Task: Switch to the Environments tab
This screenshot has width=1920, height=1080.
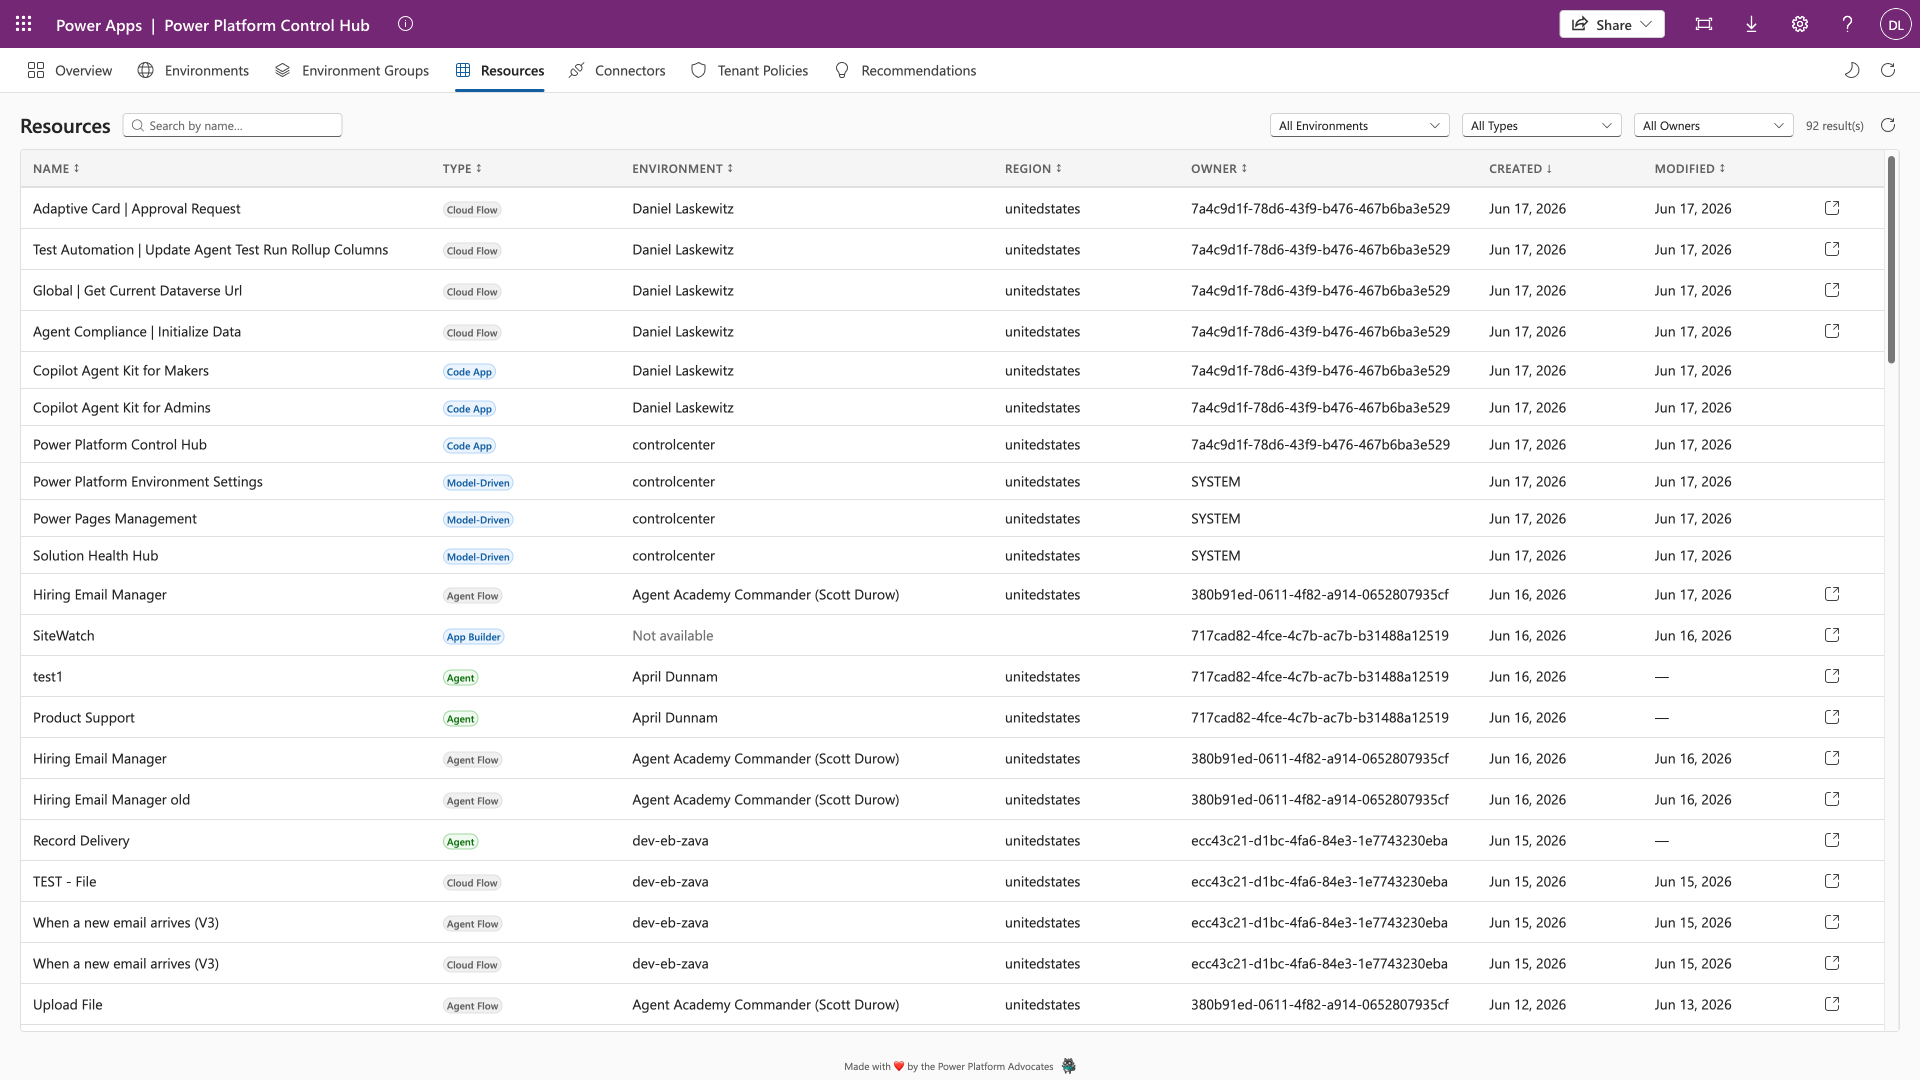Action: [x=193, y=70]
